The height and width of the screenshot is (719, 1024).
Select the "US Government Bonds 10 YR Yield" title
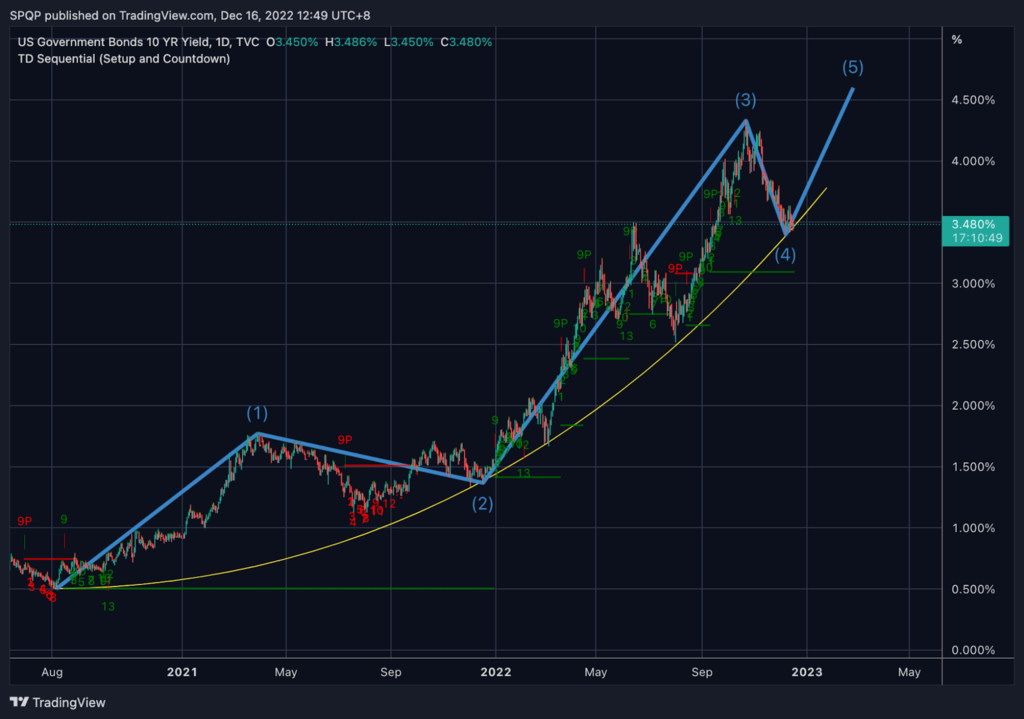[x=114, y=42]
